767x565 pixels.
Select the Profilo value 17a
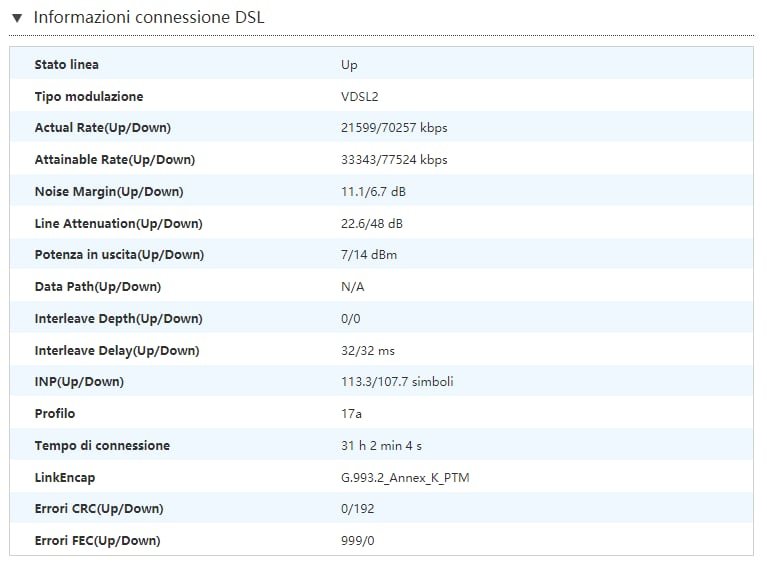click(x=351, y=414)
